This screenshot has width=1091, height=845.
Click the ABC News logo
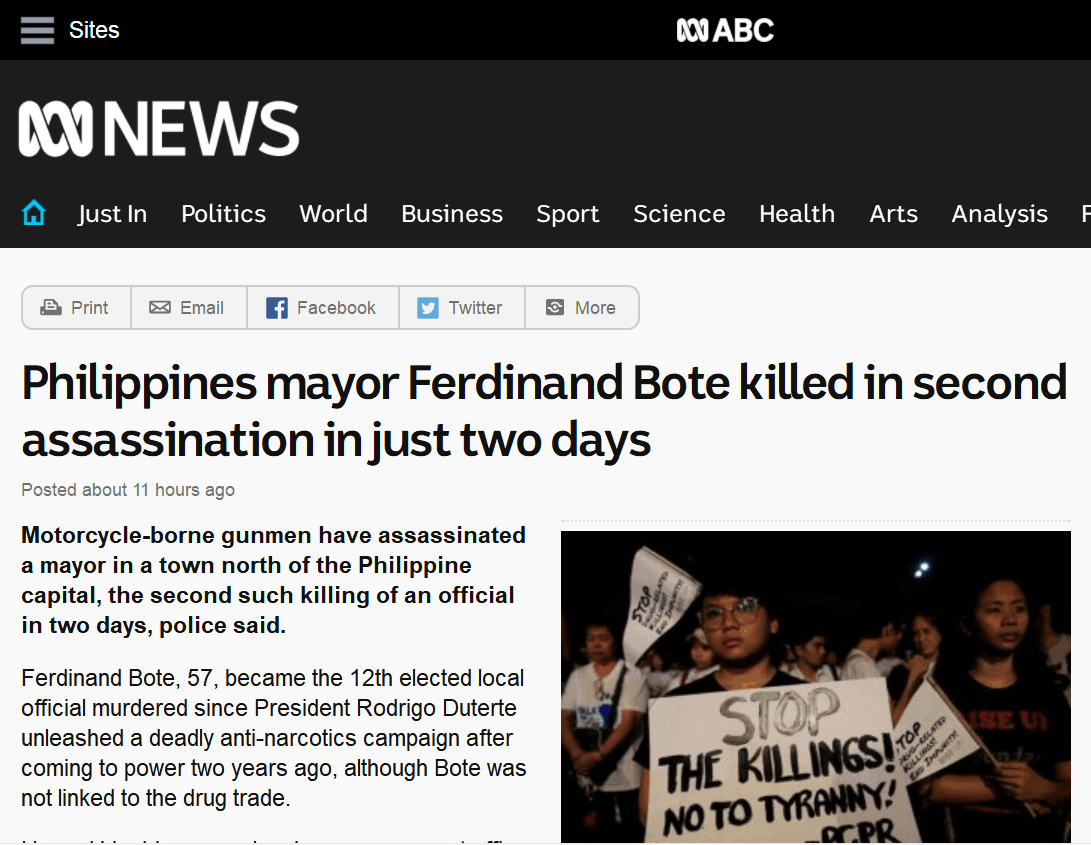159,129
